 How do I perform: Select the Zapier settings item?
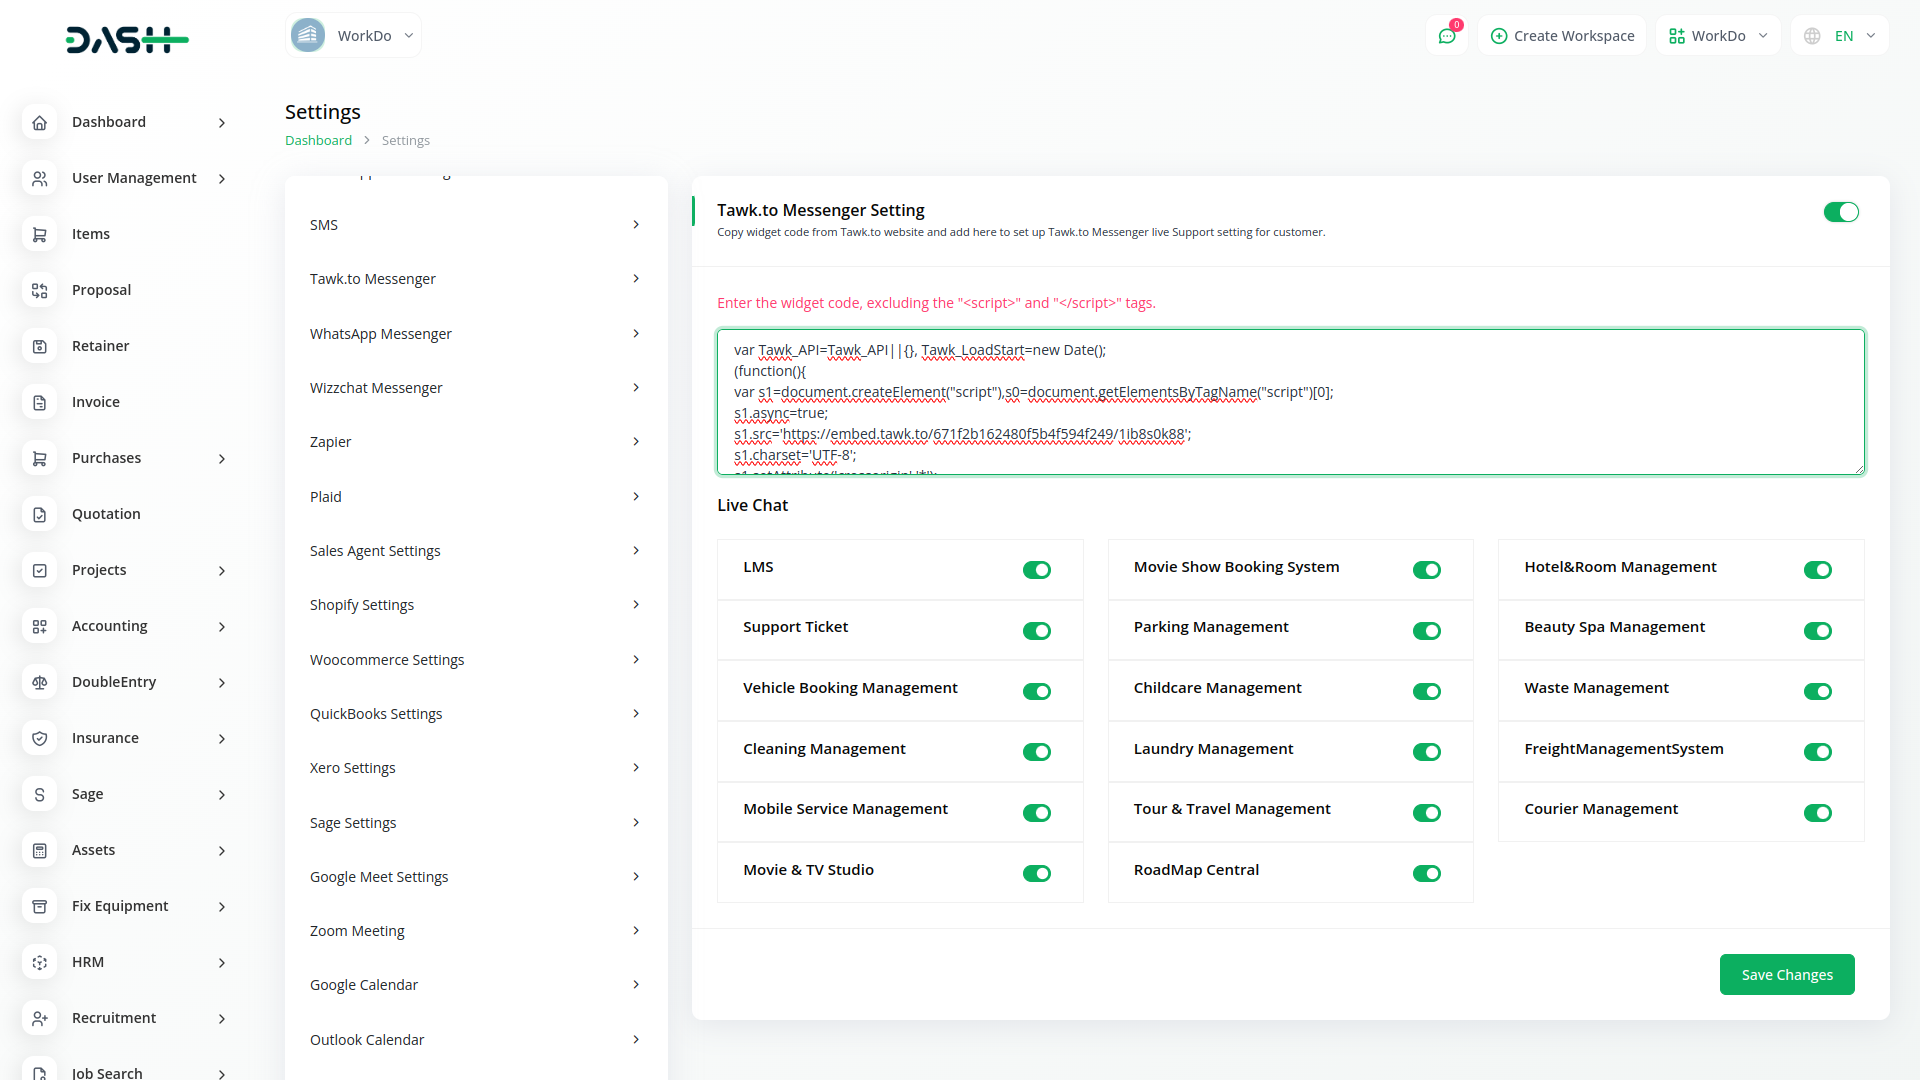pyautogui.click(x=475, y=442)
